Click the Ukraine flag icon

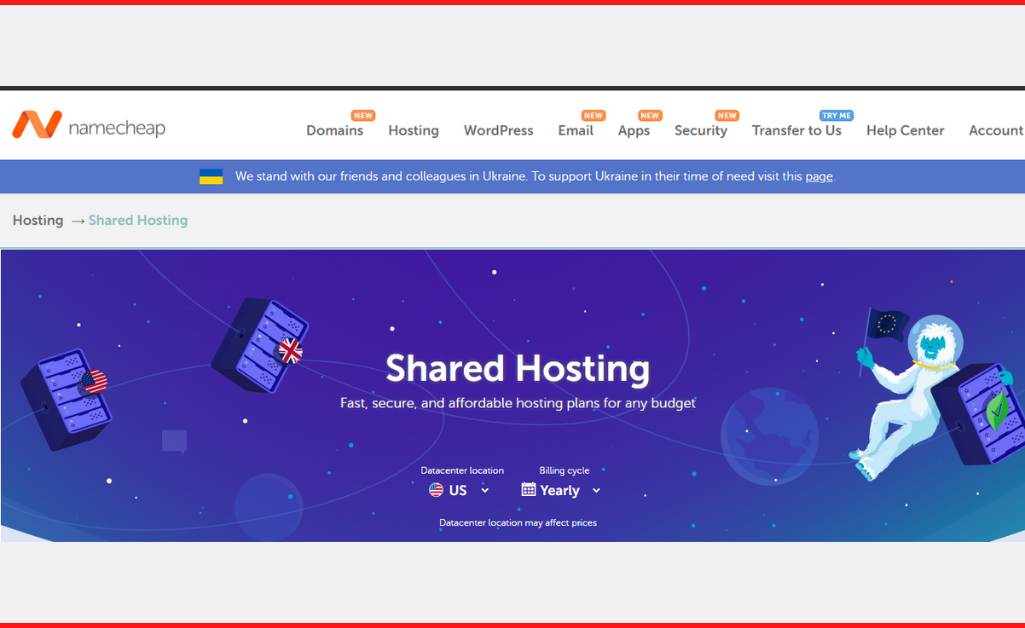click(x=211, y=176)
